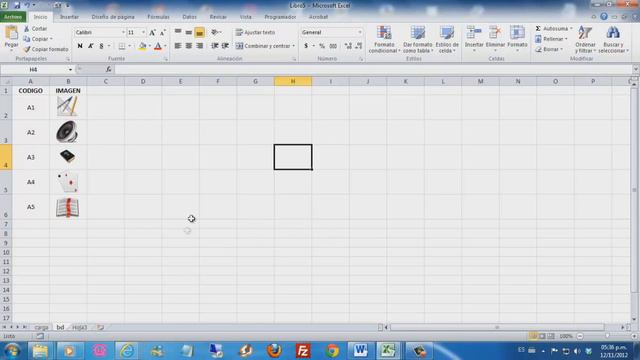Image resolution: width=640 pixels, height=360 pixels.
Task: Select the speaker image in row A2
Action: point(67,132)
